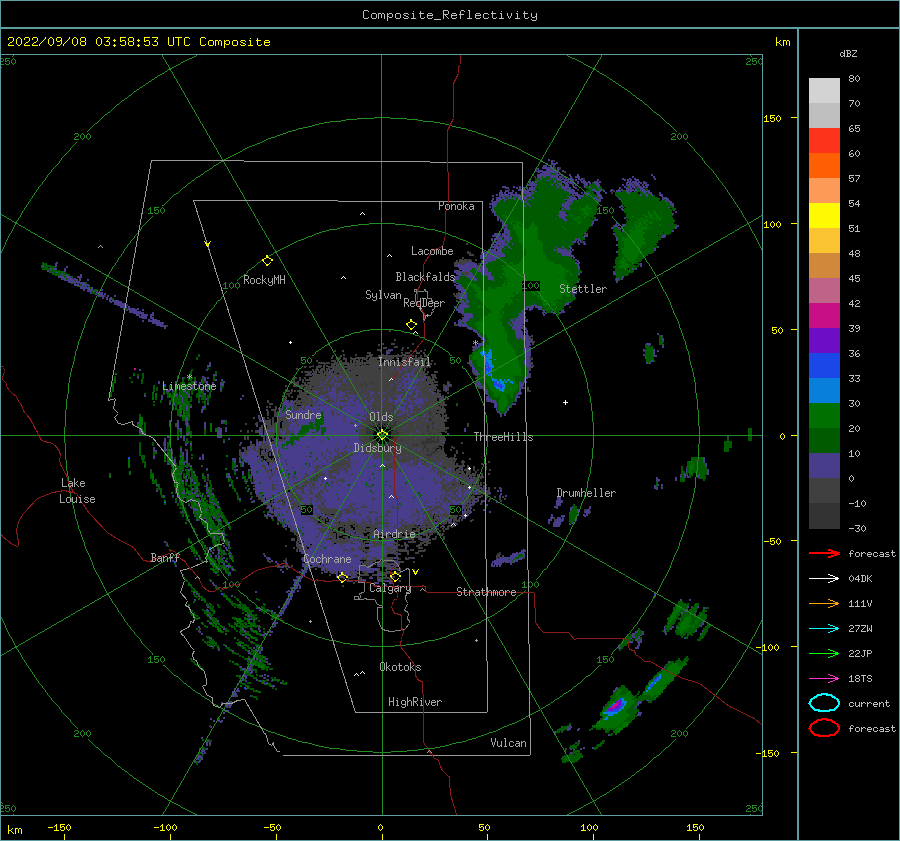Click the Innisfail city label
Viewport: 900px width, 841px height.
coord(404,362)
